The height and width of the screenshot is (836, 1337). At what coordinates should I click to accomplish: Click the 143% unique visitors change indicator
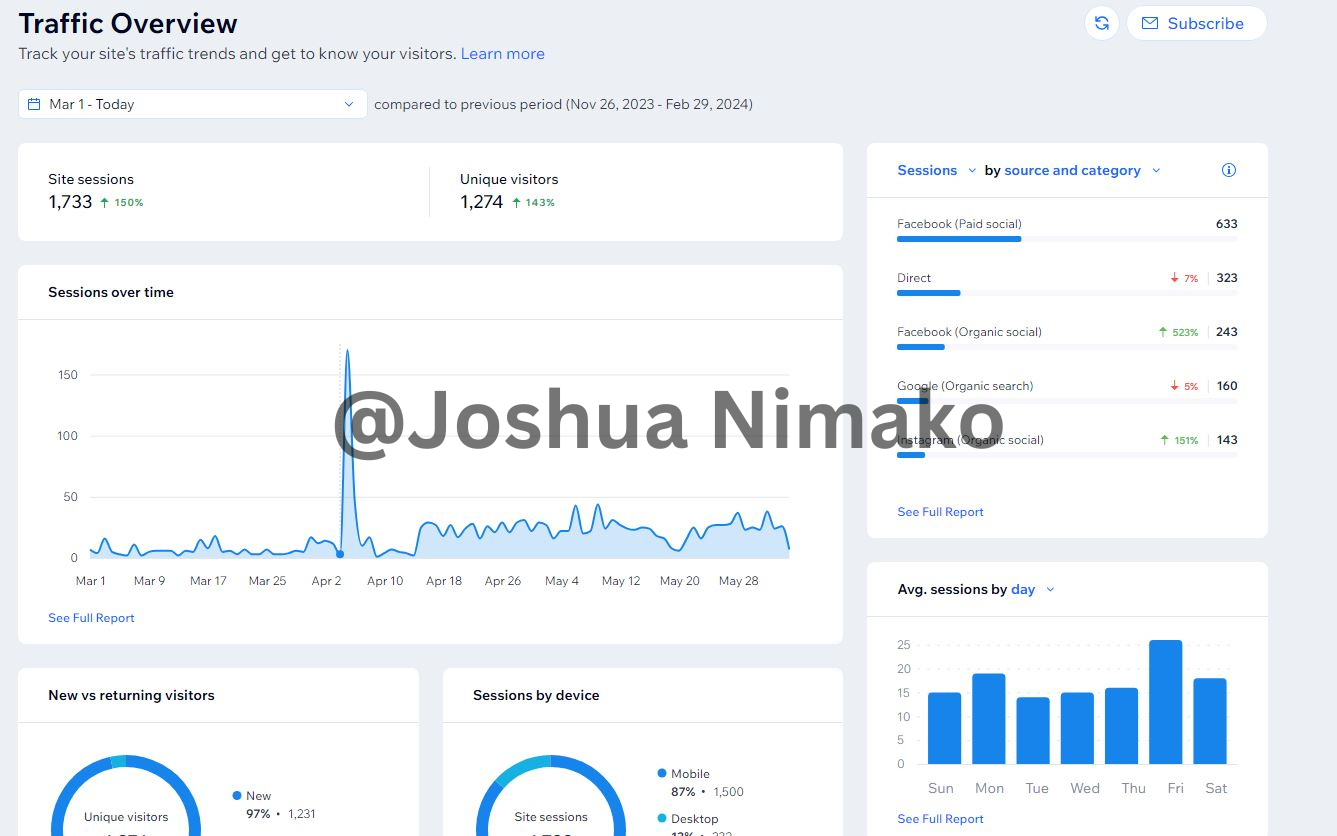pos(533,203)
